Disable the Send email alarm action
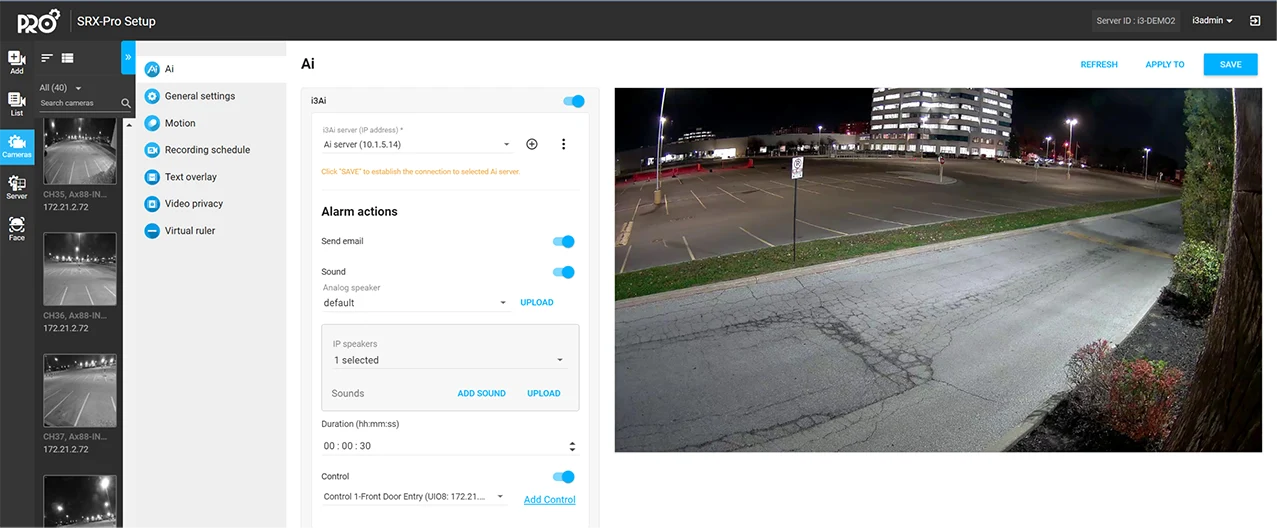The image size is (1280, 528). [x=564, y=242]
